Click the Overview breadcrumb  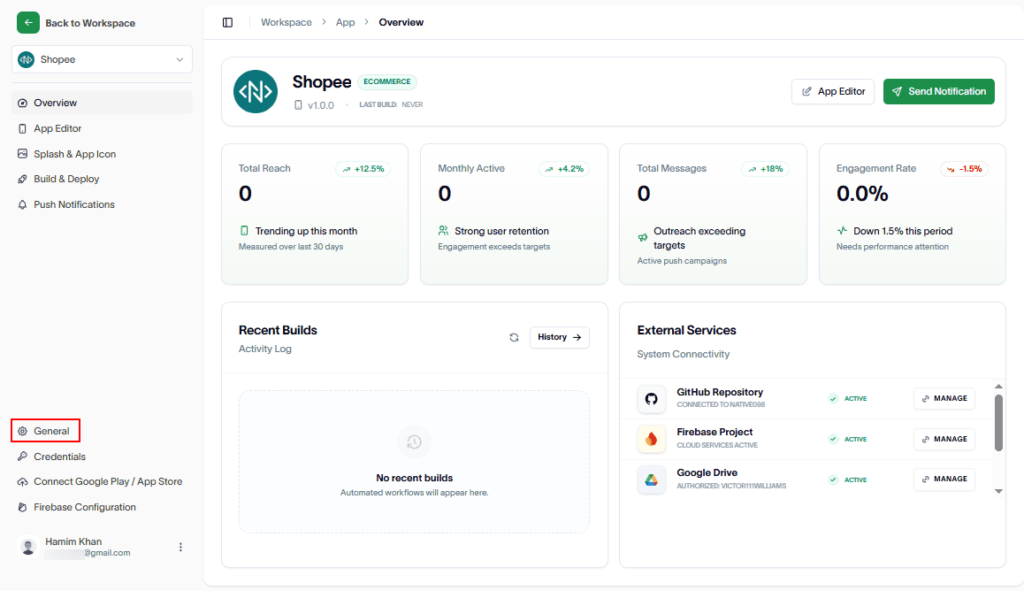click(x=401, y=22)
